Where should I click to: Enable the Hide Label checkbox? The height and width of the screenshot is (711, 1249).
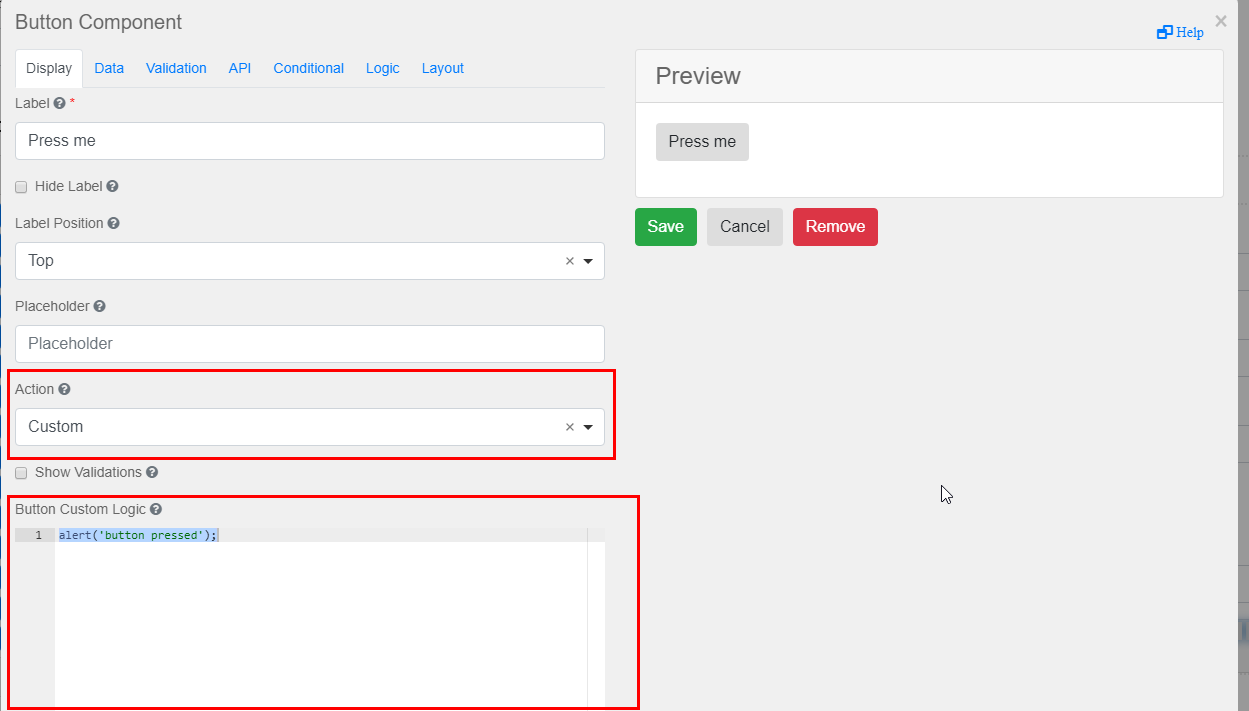point(21,187)
